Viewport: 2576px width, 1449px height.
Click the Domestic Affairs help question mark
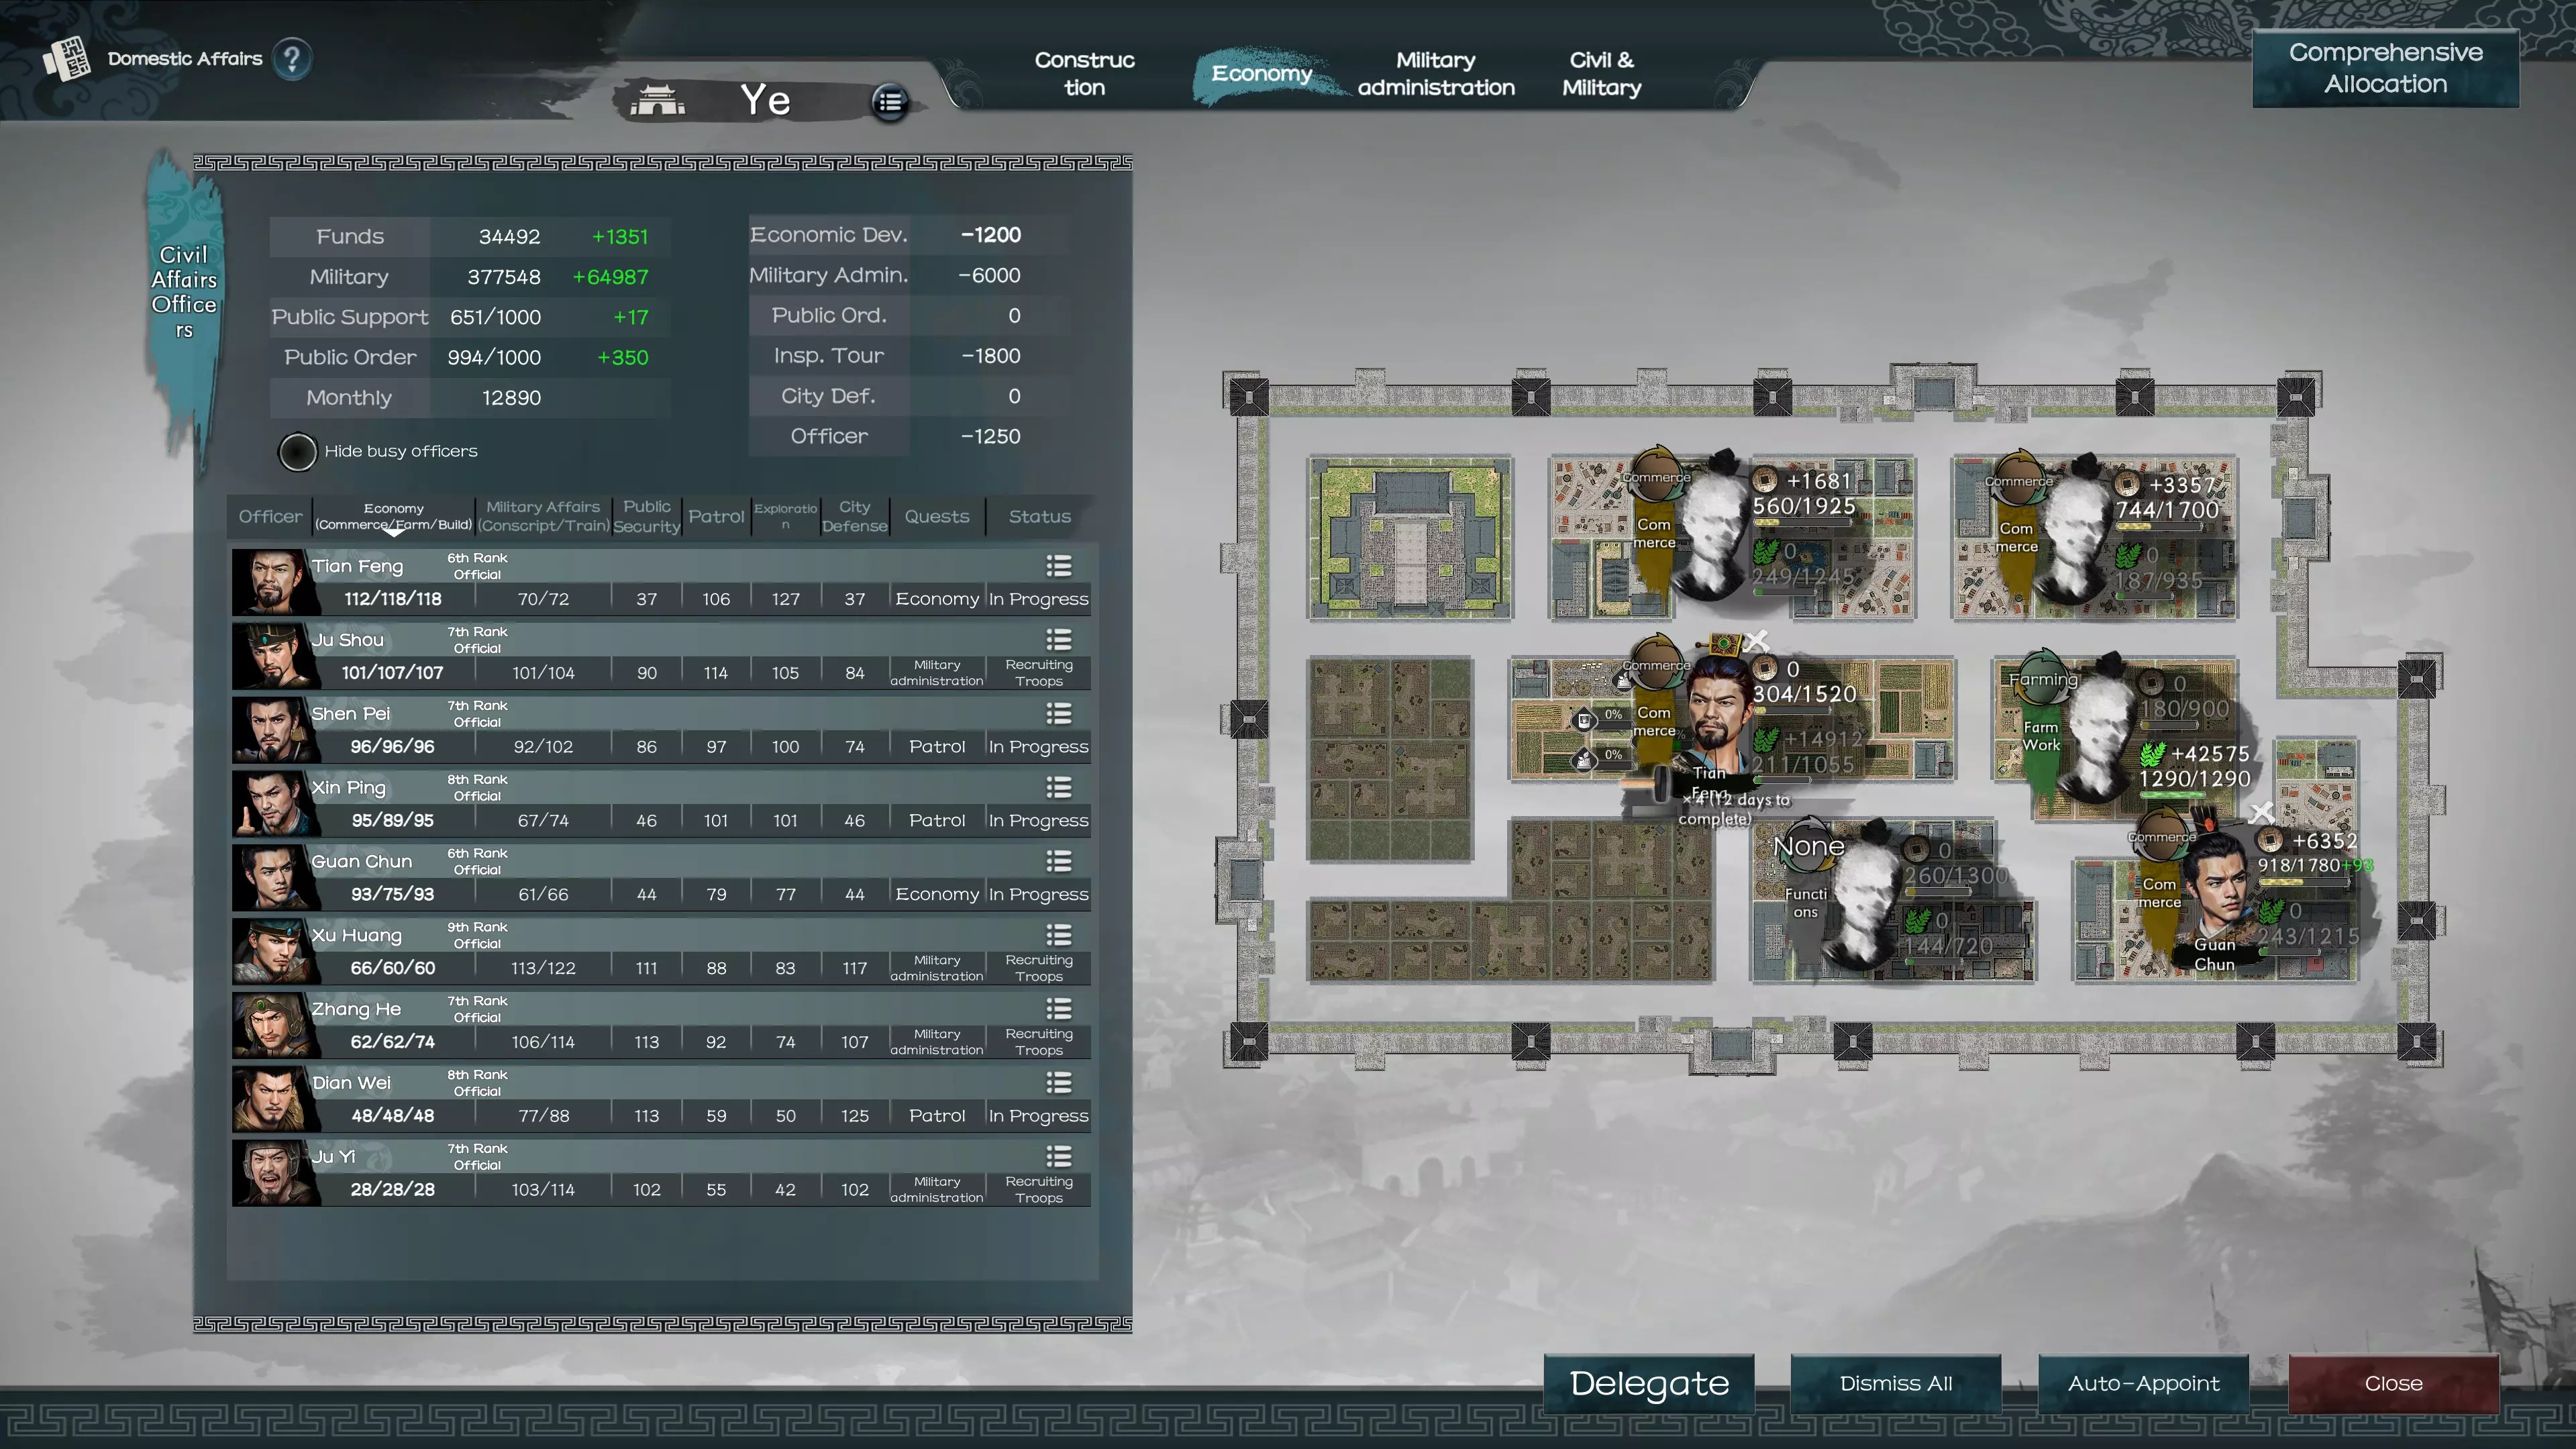(291, 59)
